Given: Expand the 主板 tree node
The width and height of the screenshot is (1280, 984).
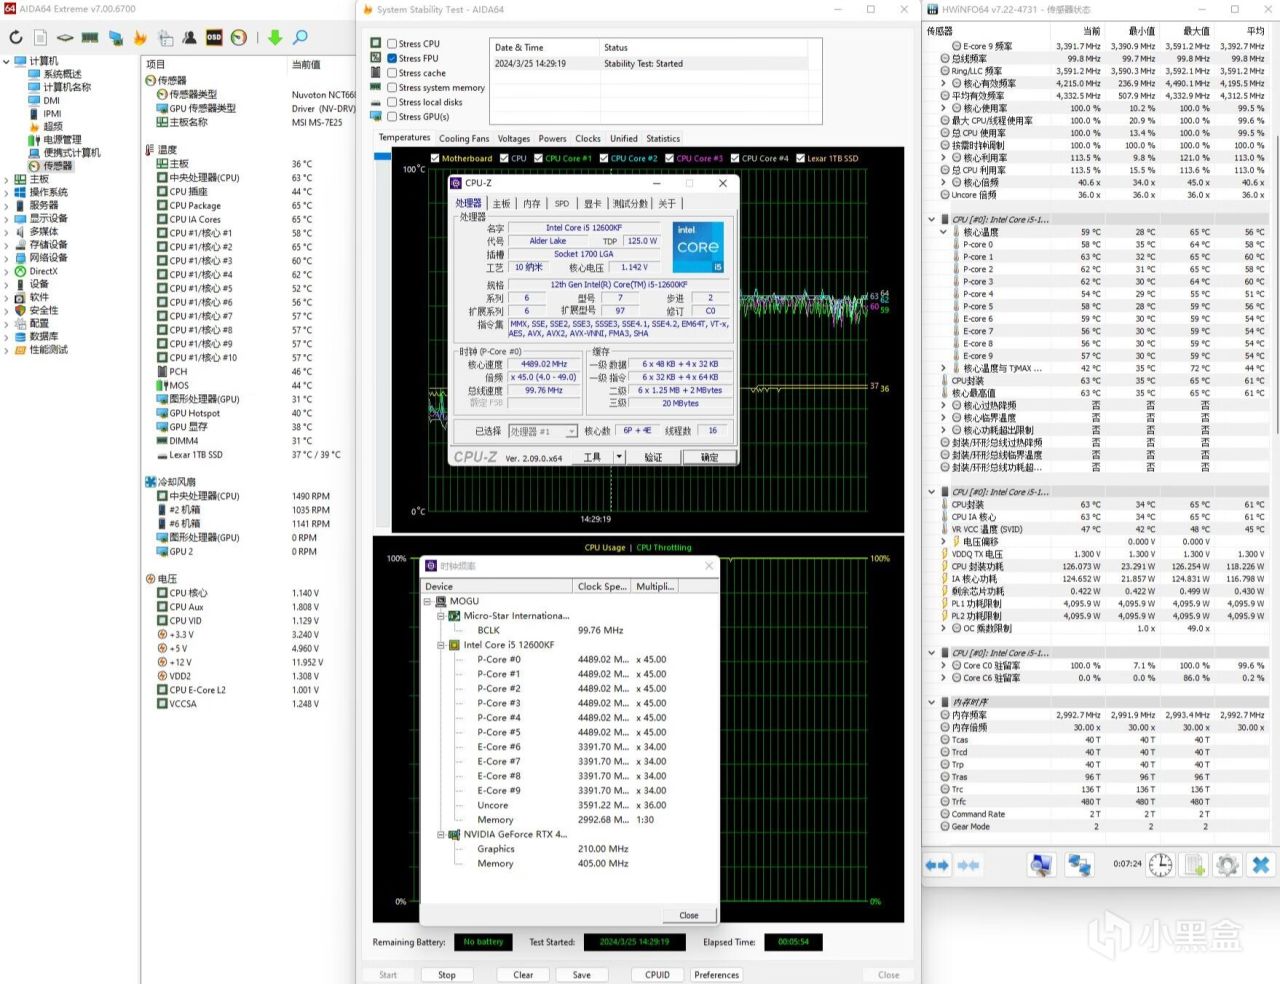Looking at the screenshot, I should 7,180.
